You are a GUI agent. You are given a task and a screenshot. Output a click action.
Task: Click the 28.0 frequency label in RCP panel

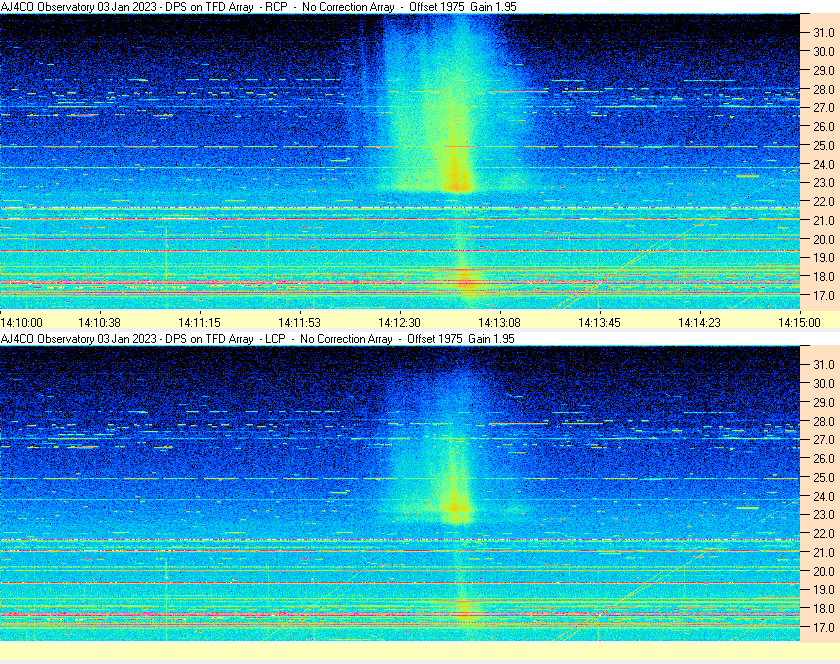[x=824, y=89]
